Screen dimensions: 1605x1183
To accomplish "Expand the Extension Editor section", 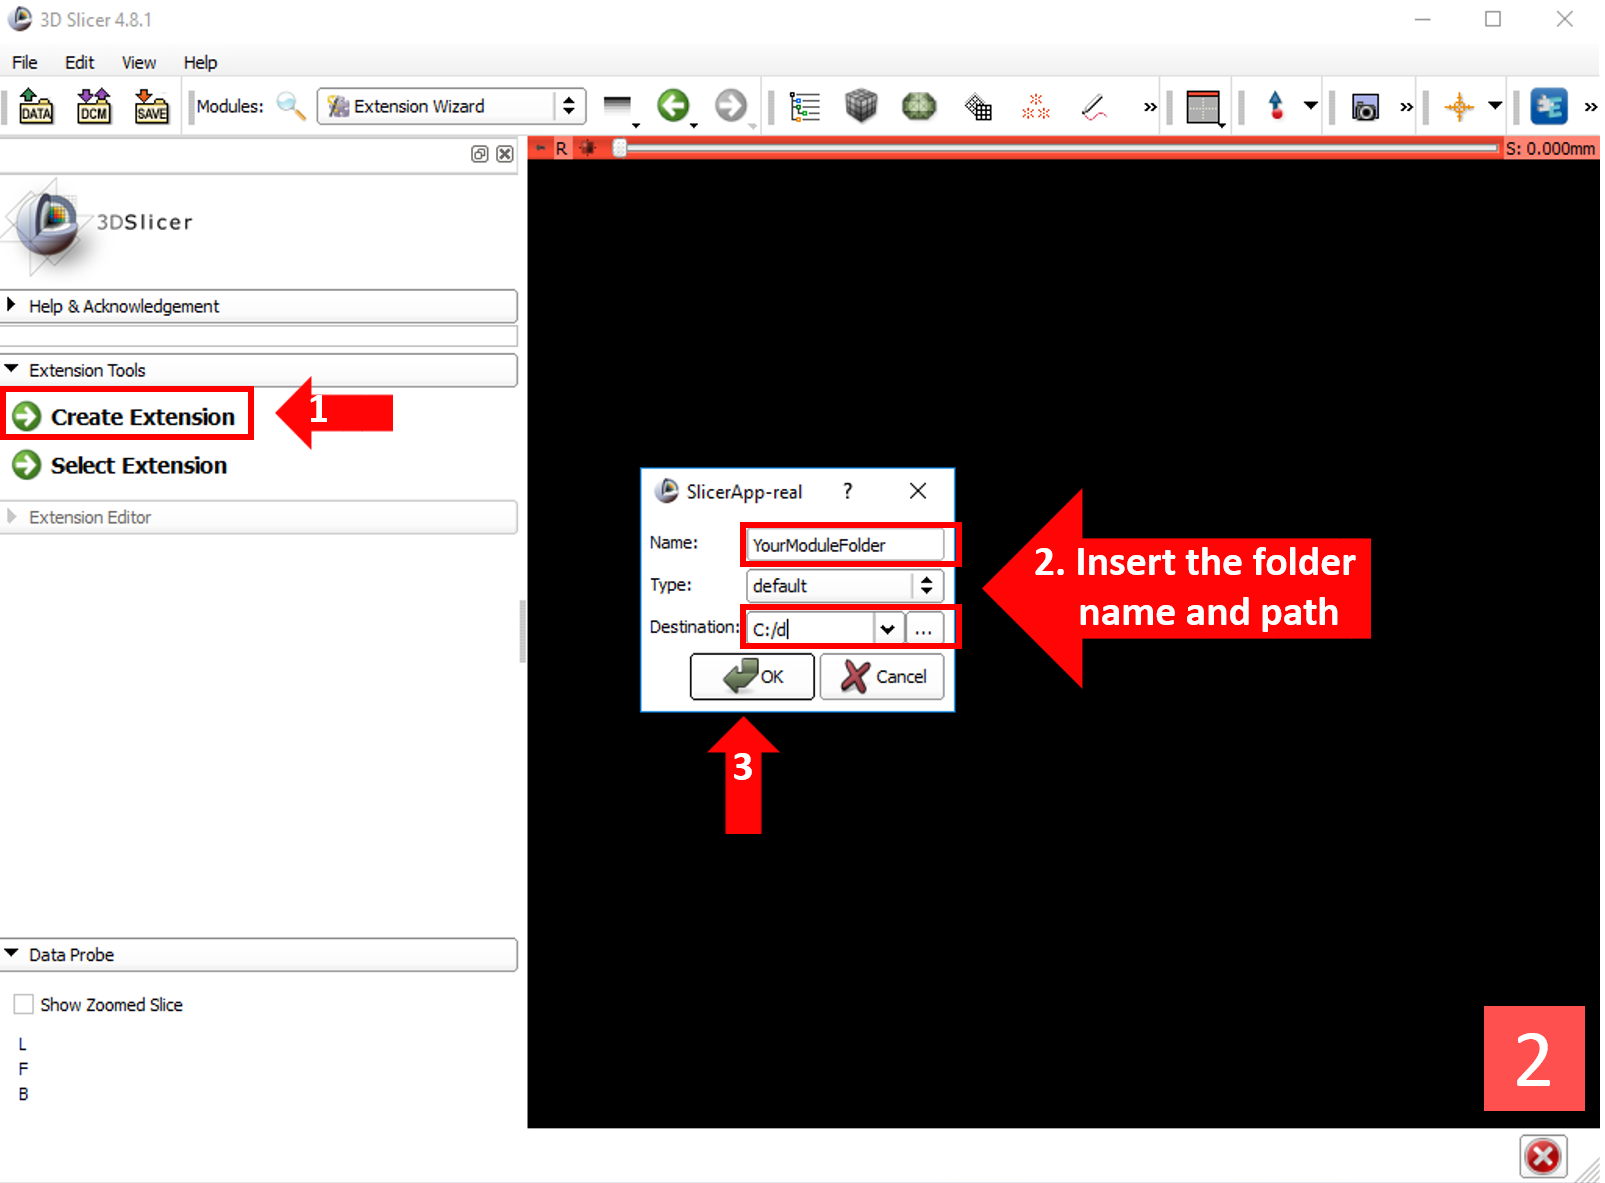I will (x=259, y=517).
